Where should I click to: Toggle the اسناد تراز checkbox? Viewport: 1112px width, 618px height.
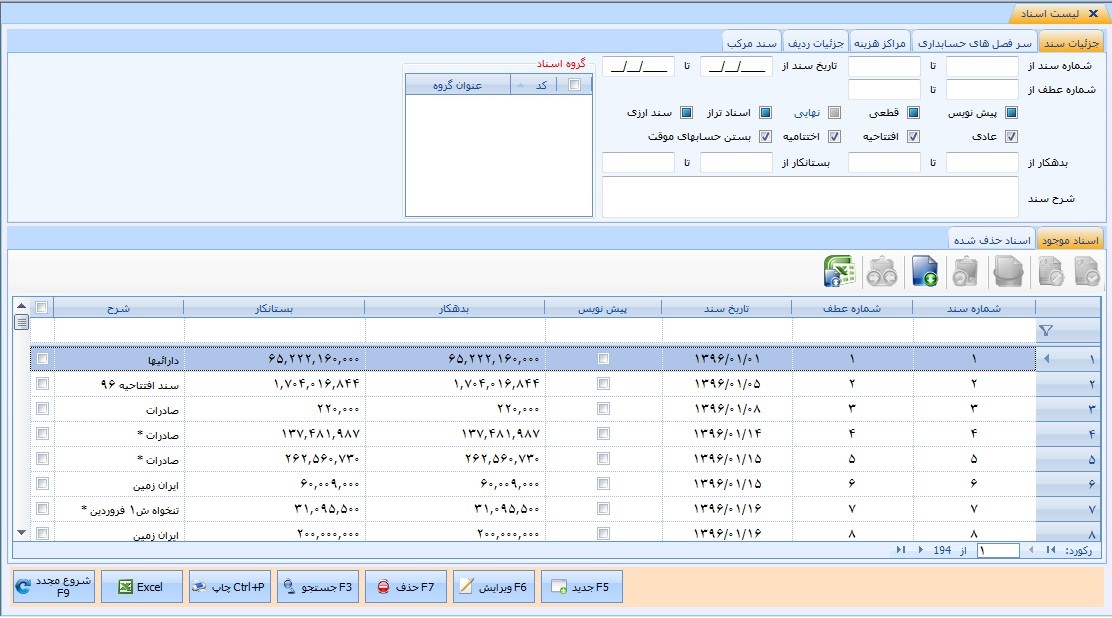click(765, 113)
